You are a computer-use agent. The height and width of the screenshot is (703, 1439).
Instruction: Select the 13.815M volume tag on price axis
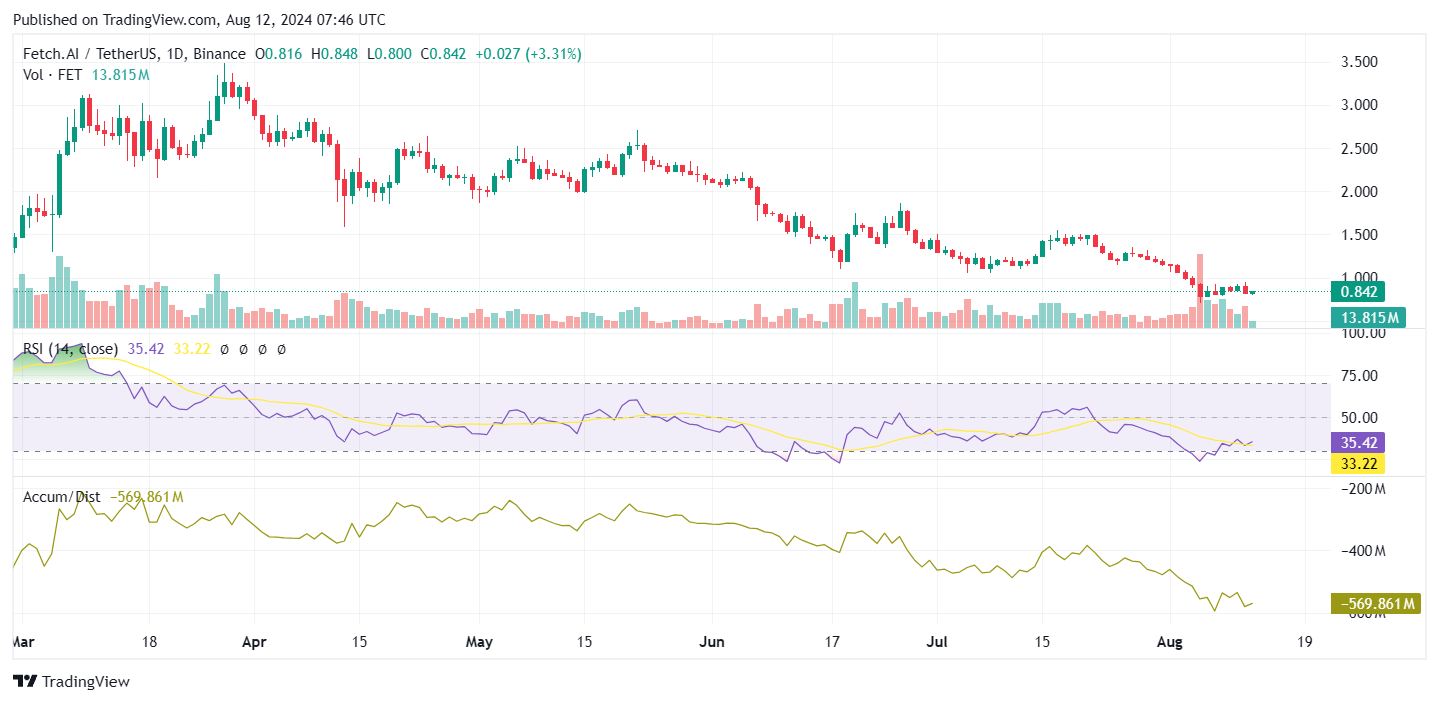tap(1368, 318)
